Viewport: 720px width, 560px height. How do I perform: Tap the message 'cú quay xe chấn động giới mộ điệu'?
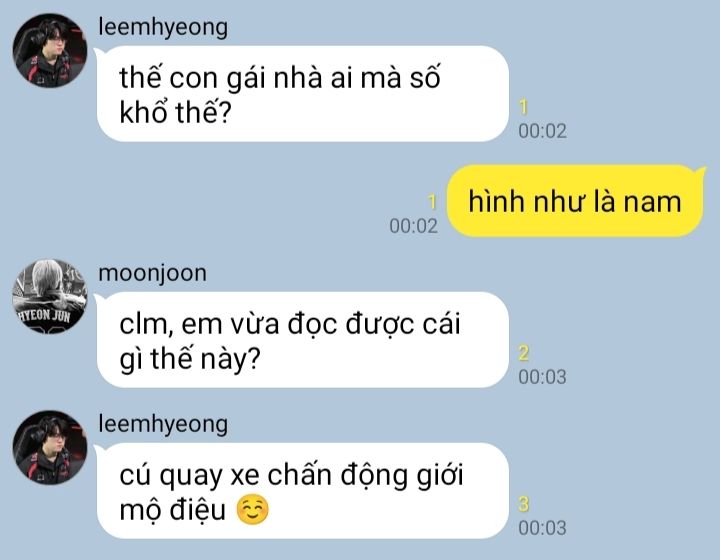[x=303, y=491]
